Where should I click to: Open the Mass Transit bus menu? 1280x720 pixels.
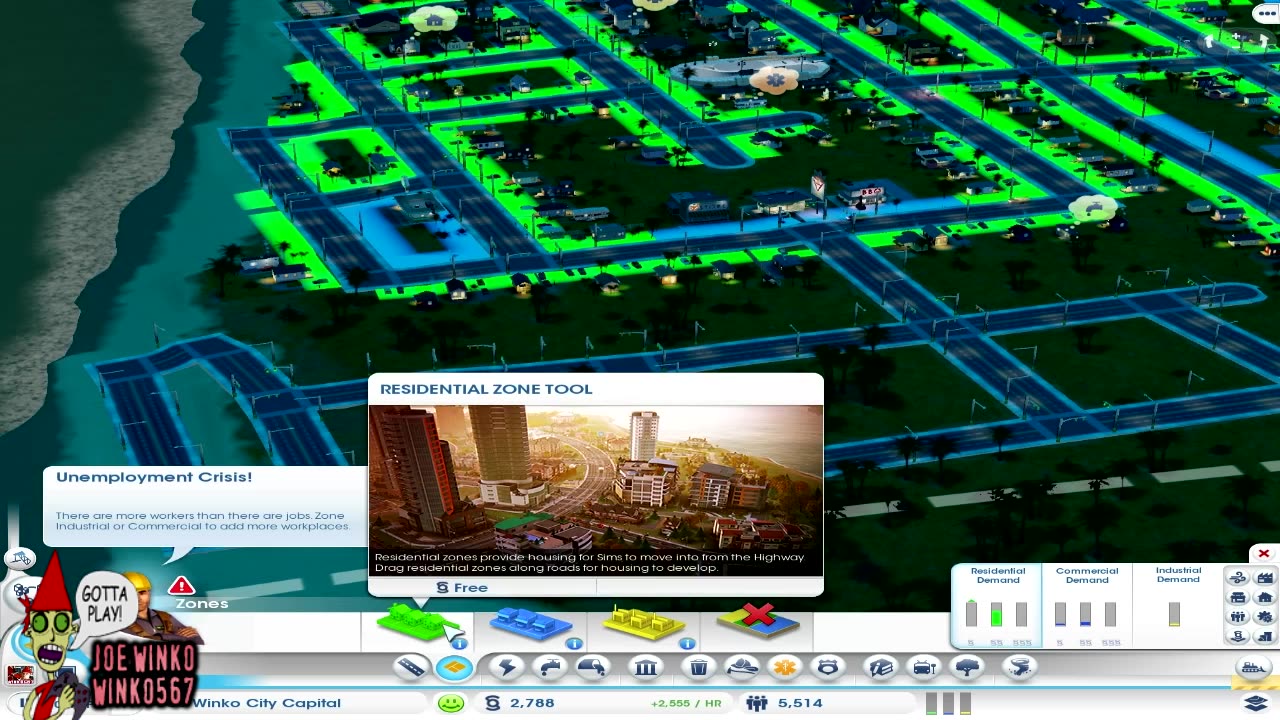click(x=924, y=667)
